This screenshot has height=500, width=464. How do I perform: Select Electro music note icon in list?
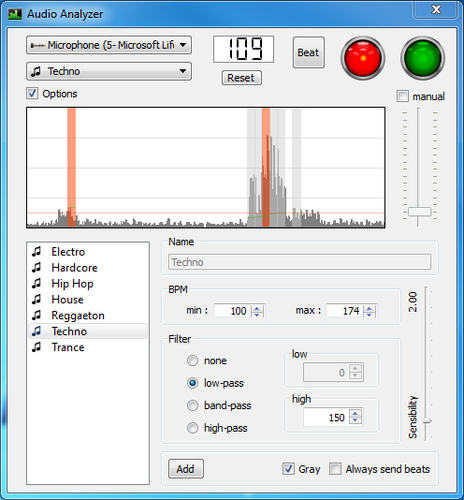[36, 251]
